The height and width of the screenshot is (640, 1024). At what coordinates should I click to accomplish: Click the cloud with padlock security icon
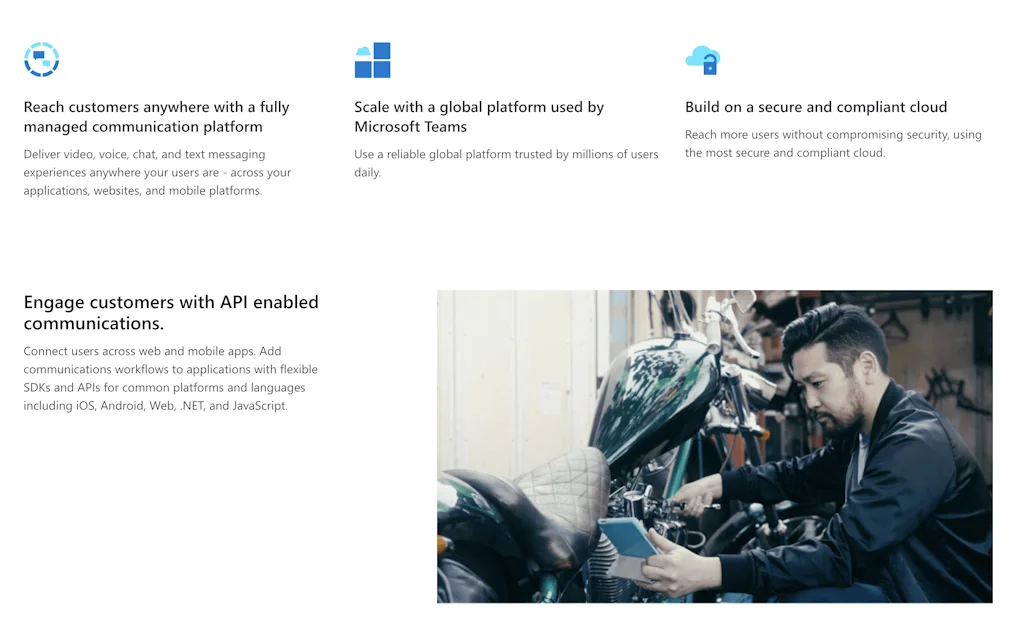702,59
